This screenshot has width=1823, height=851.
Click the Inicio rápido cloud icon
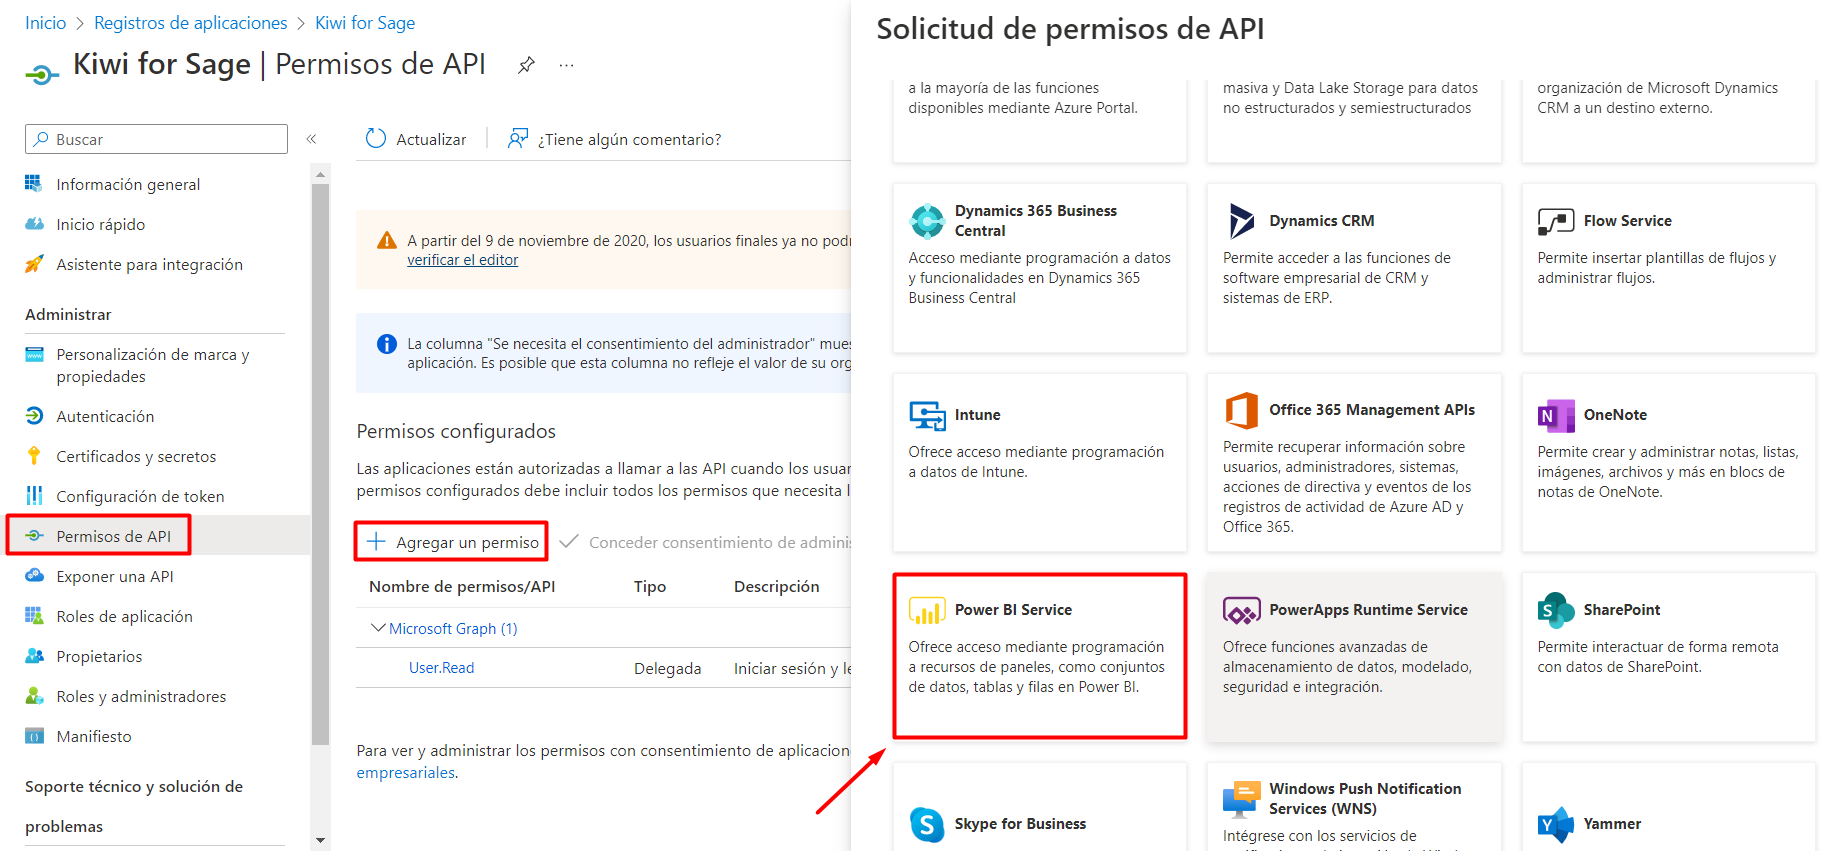34,224
